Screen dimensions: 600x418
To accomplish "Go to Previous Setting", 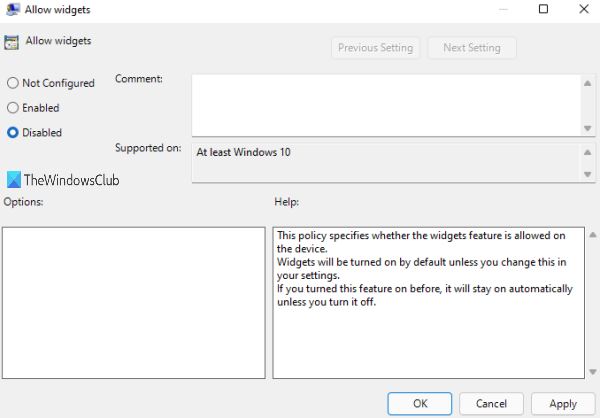I will pos(376,48).
